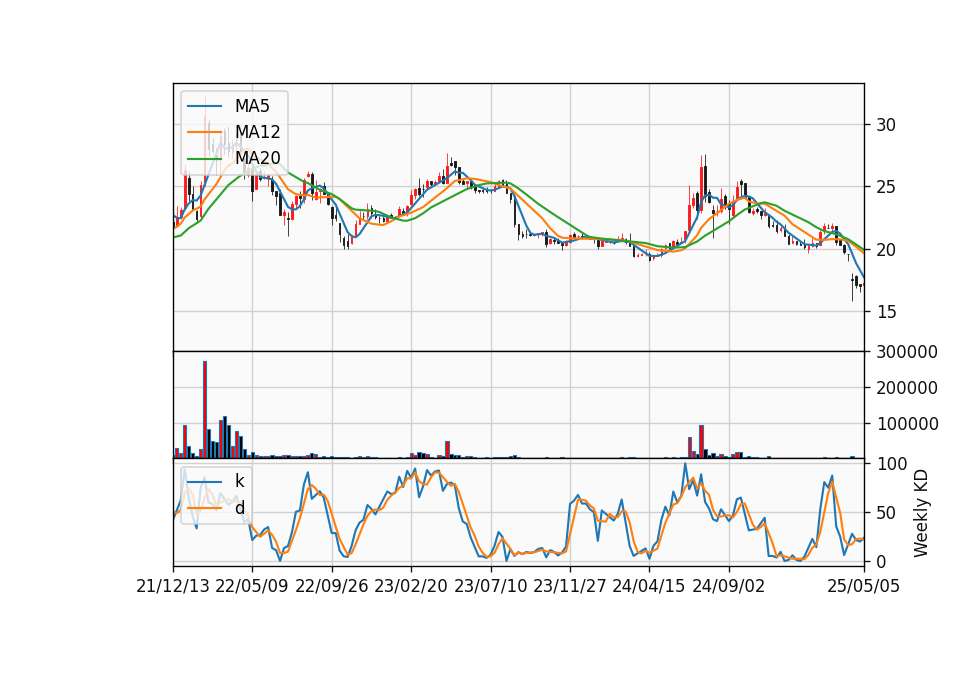Click the price axis label 30
This screenshot has width=960, height=690.
(x=886, y=125)
